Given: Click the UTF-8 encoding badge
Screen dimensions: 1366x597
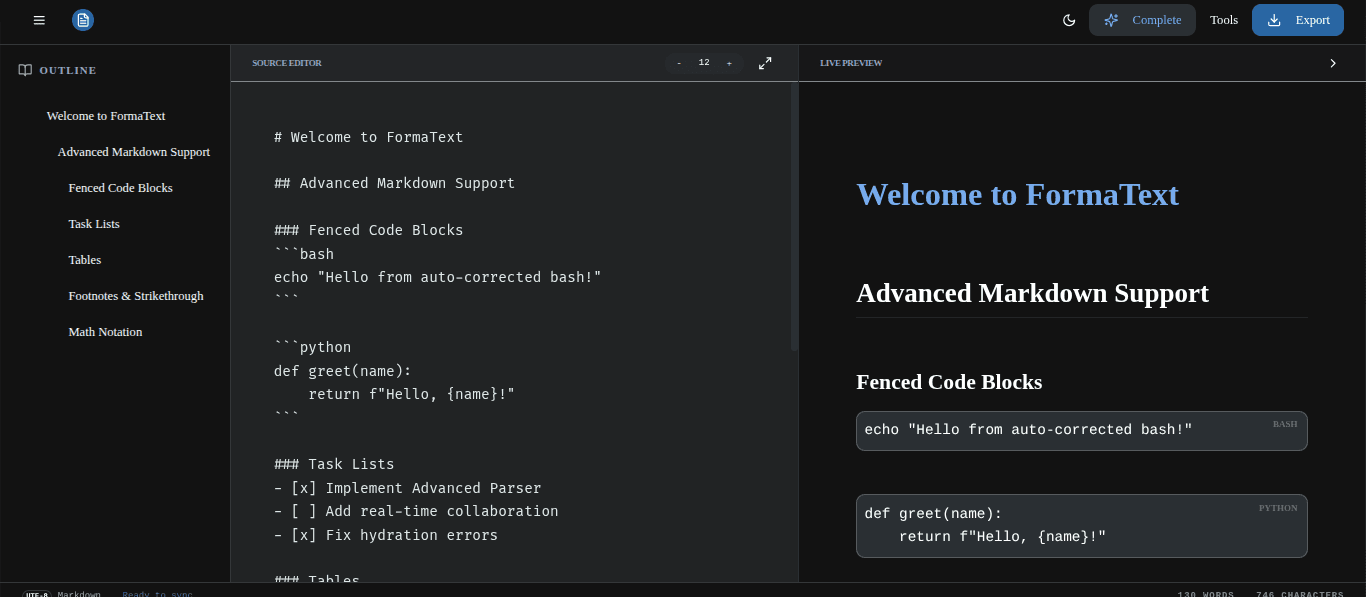Looking at the screenshot, I should pos(37,594).
